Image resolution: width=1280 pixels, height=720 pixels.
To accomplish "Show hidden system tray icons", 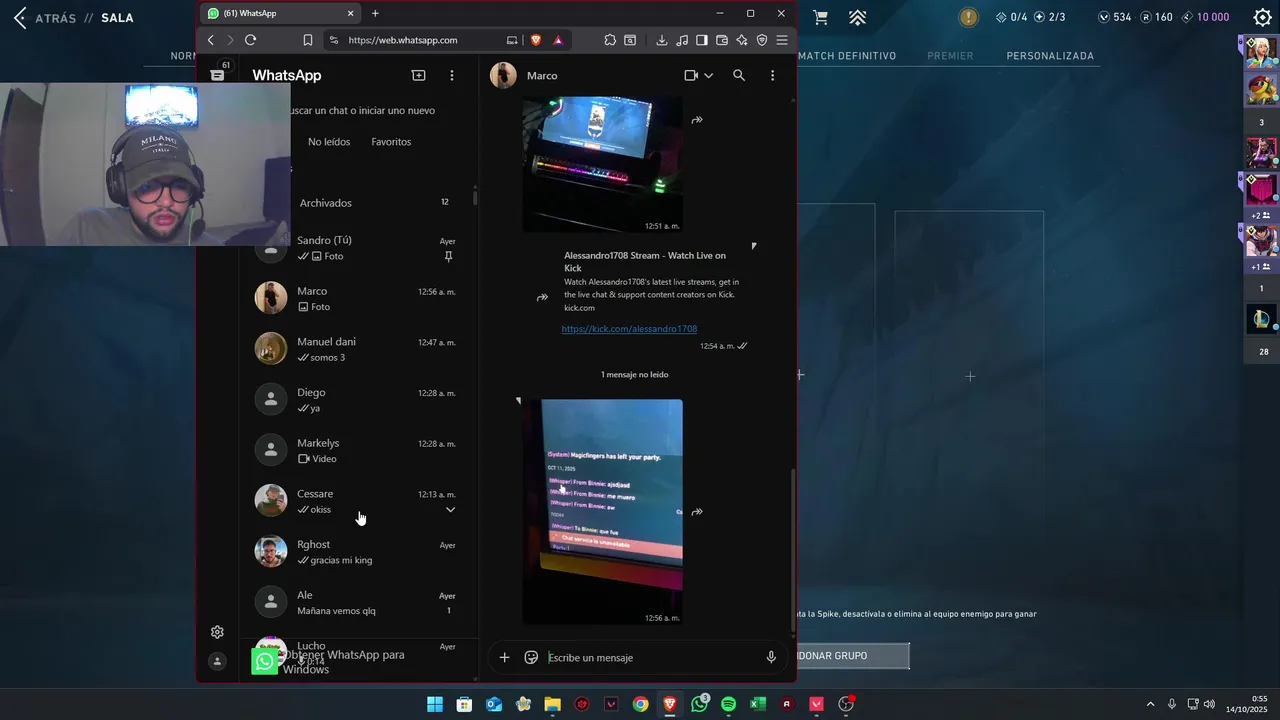I will [1150, 704].
